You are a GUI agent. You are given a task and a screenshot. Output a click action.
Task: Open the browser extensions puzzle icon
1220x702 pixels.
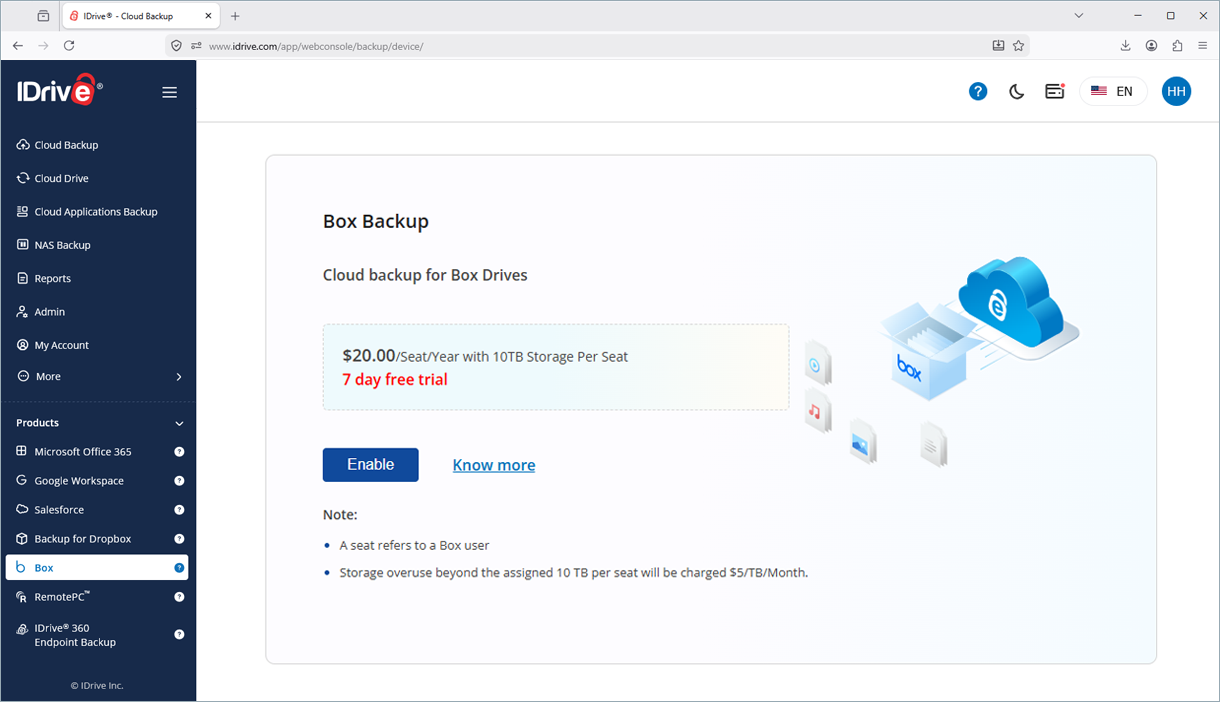point(1177,46)
